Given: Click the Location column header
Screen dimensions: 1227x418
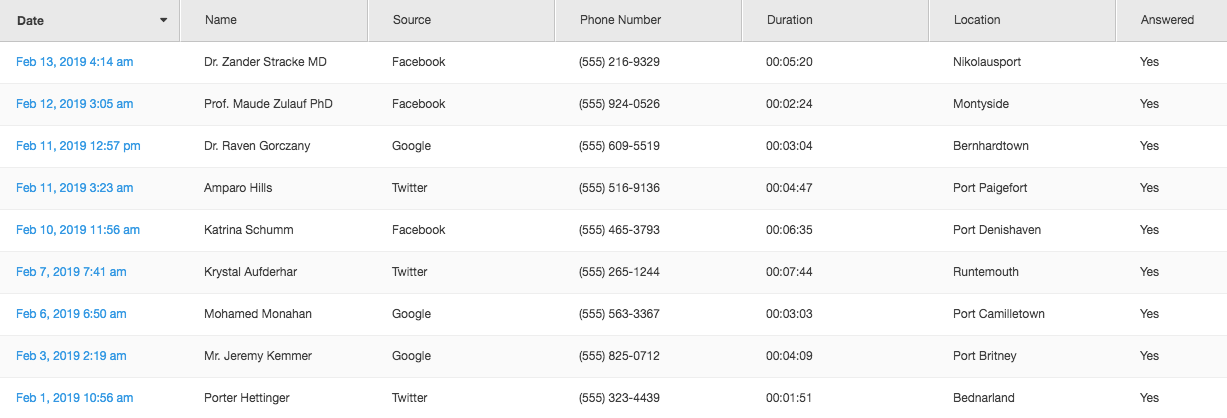Looking at the screenshot, I should [977, 20].
